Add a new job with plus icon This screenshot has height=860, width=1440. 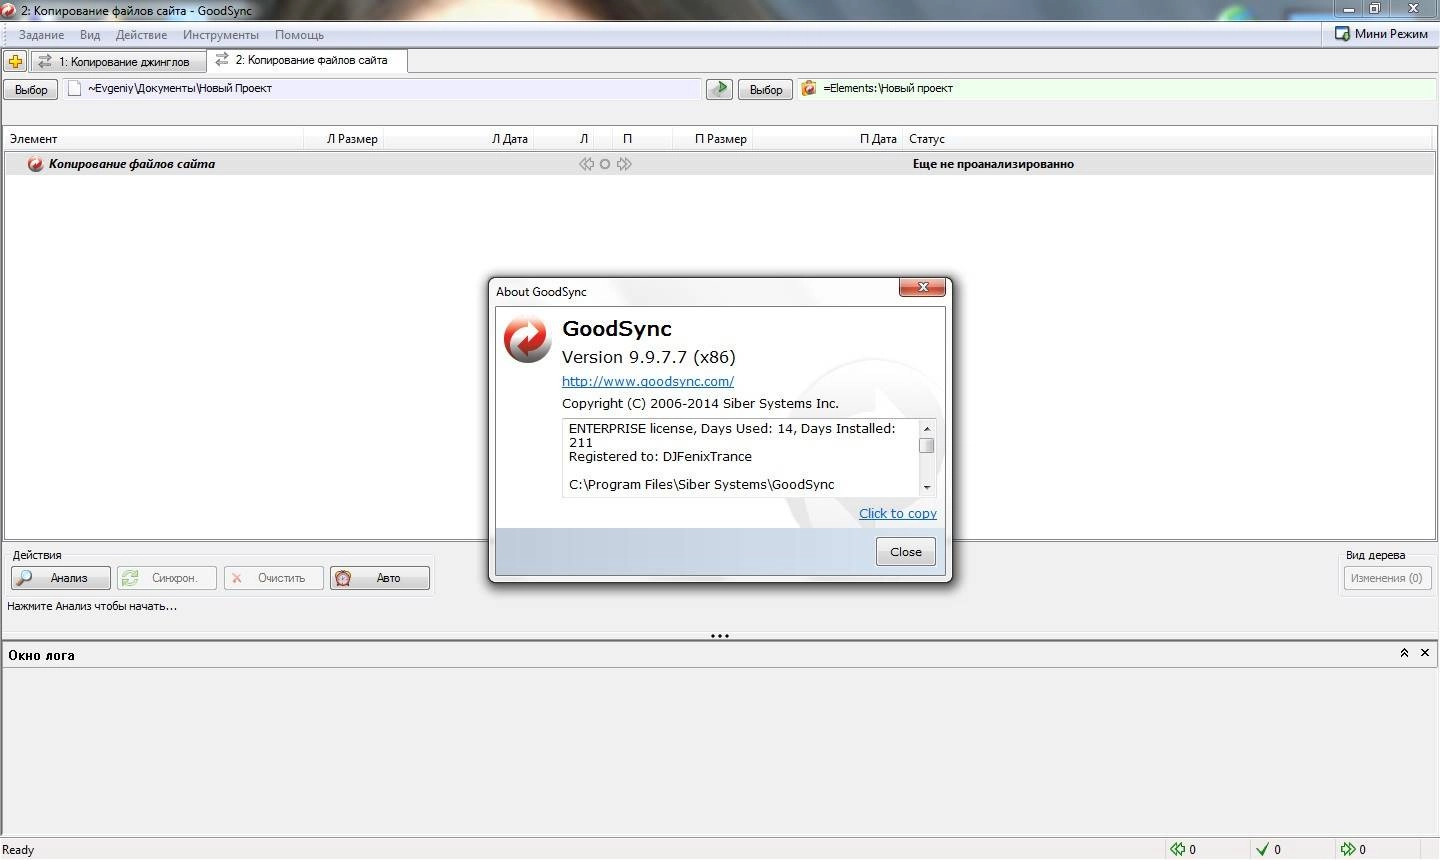[x=15, y=61]
